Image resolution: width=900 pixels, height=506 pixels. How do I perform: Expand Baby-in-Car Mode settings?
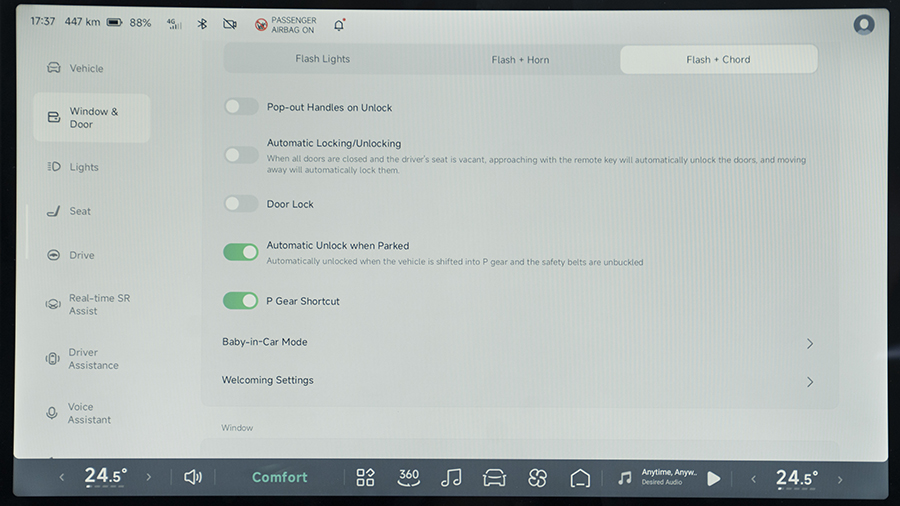[x=517, y=343]
